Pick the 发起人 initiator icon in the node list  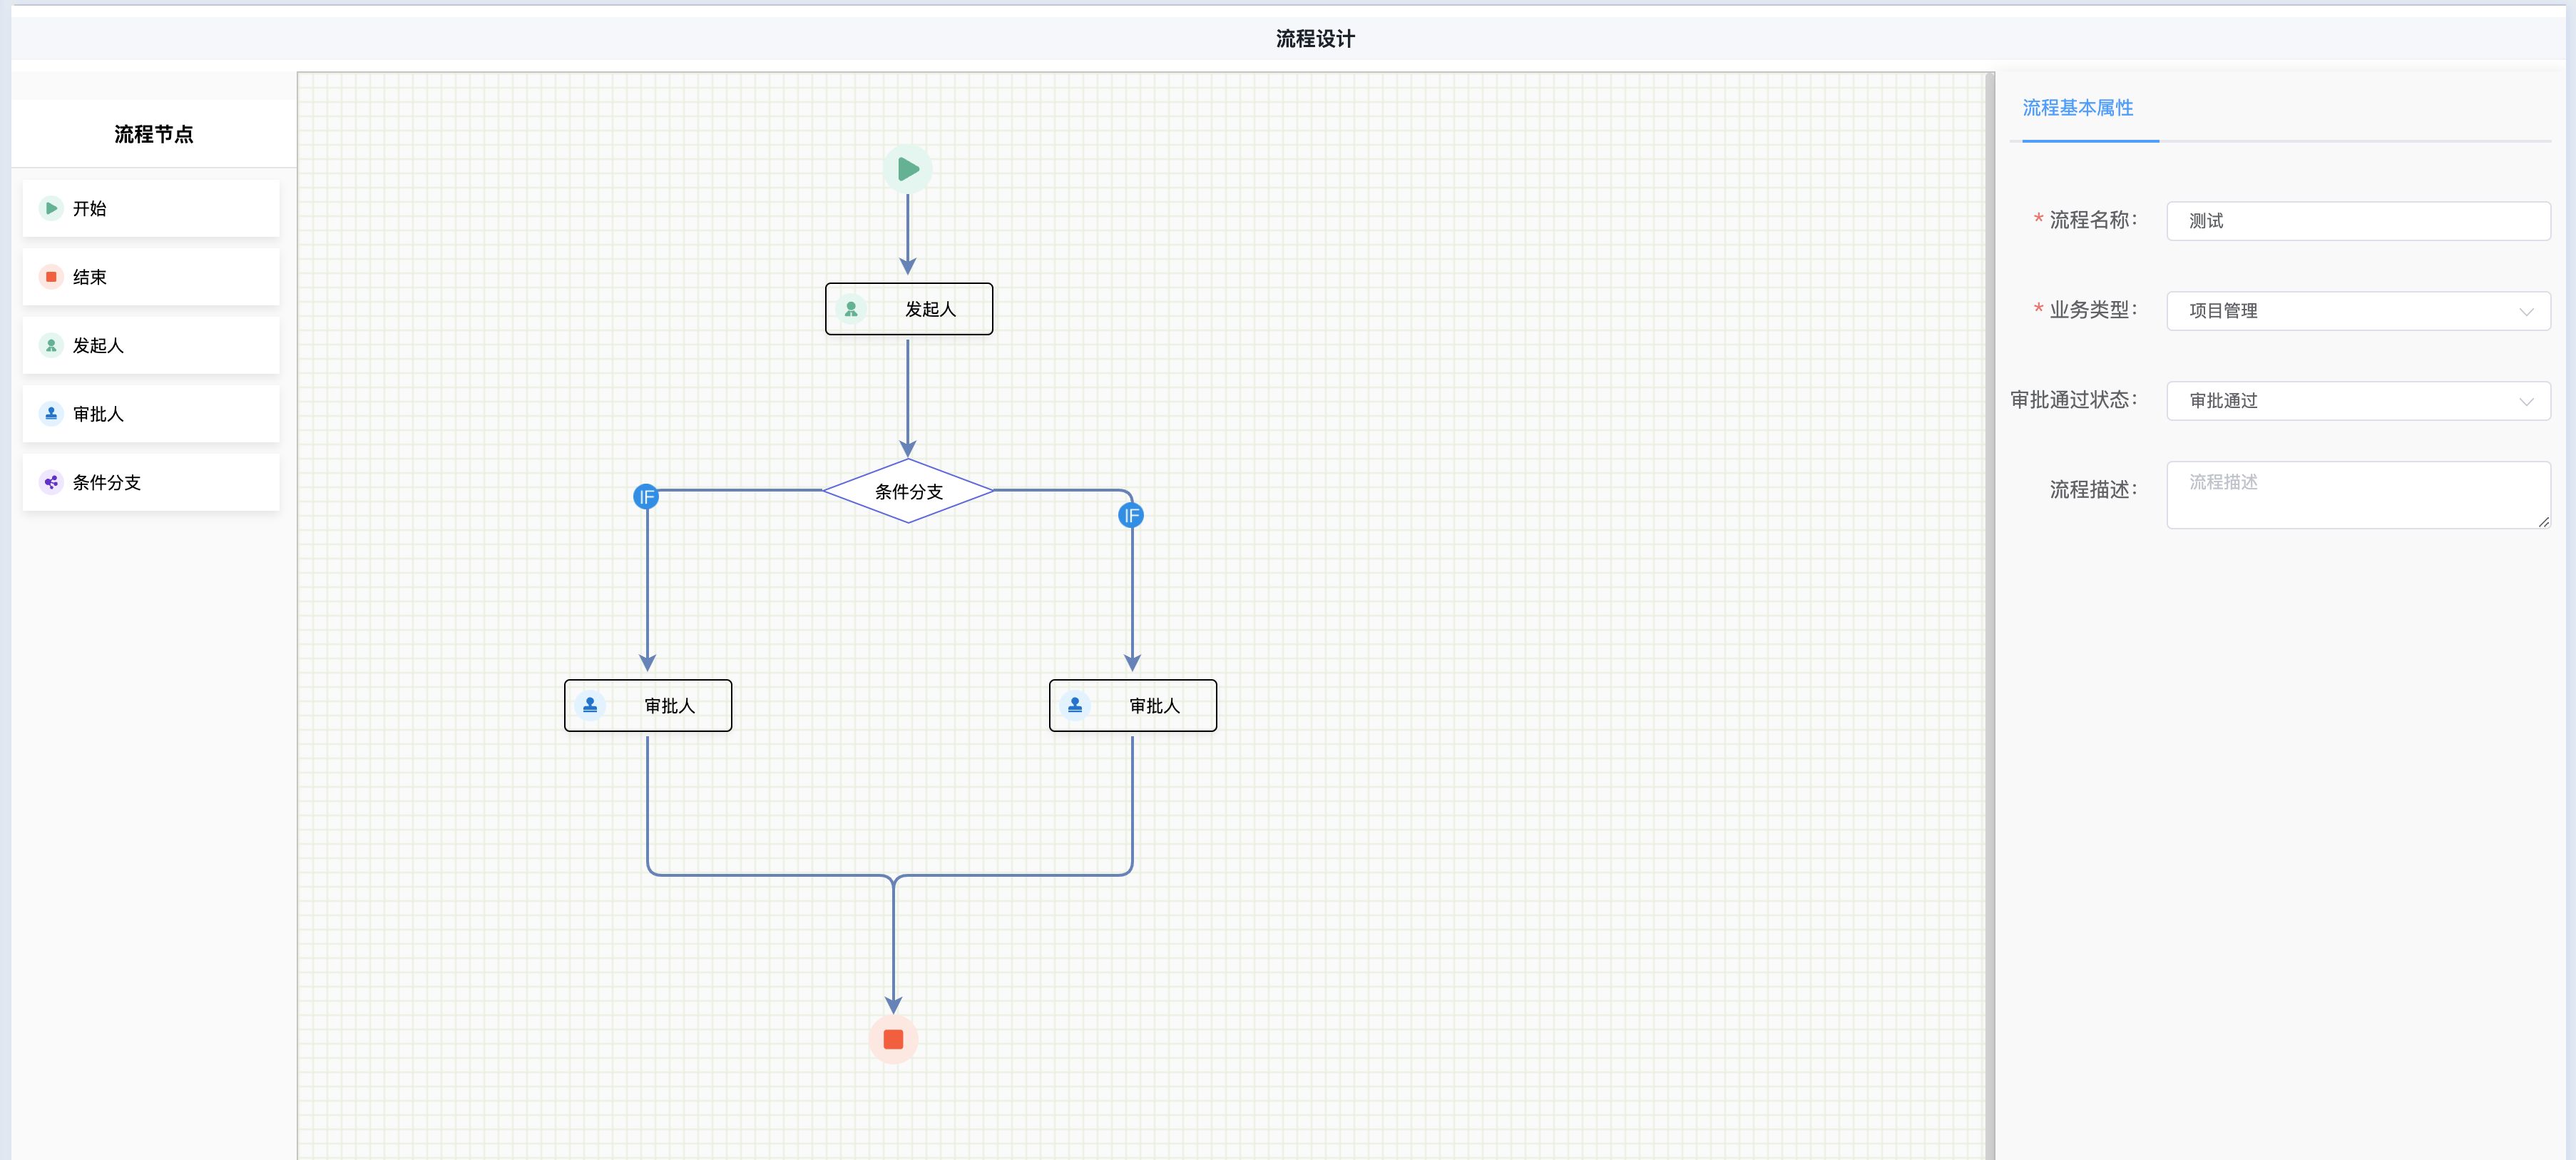[x=51, y=345]
